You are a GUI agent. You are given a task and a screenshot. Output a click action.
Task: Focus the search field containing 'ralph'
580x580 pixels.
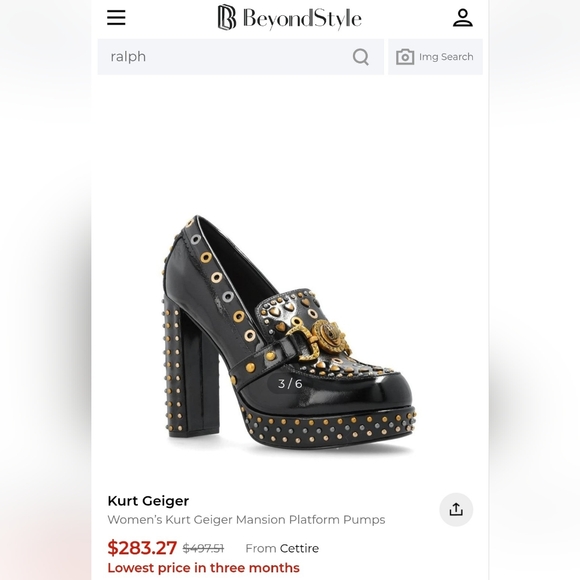pos(240,57)
